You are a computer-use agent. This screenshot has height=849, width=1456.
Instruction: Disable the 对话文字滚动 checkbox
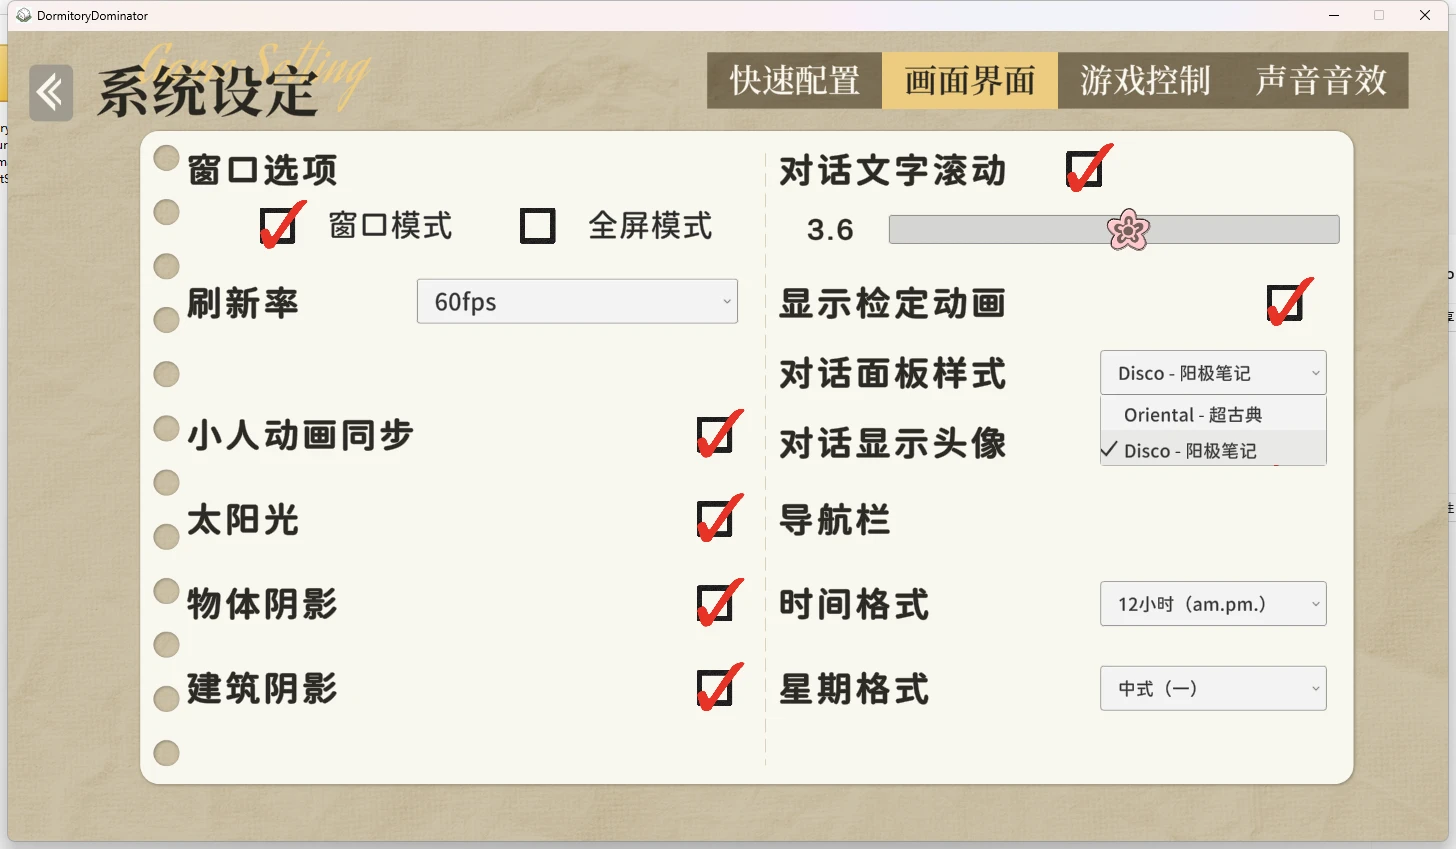[1084, 170]
